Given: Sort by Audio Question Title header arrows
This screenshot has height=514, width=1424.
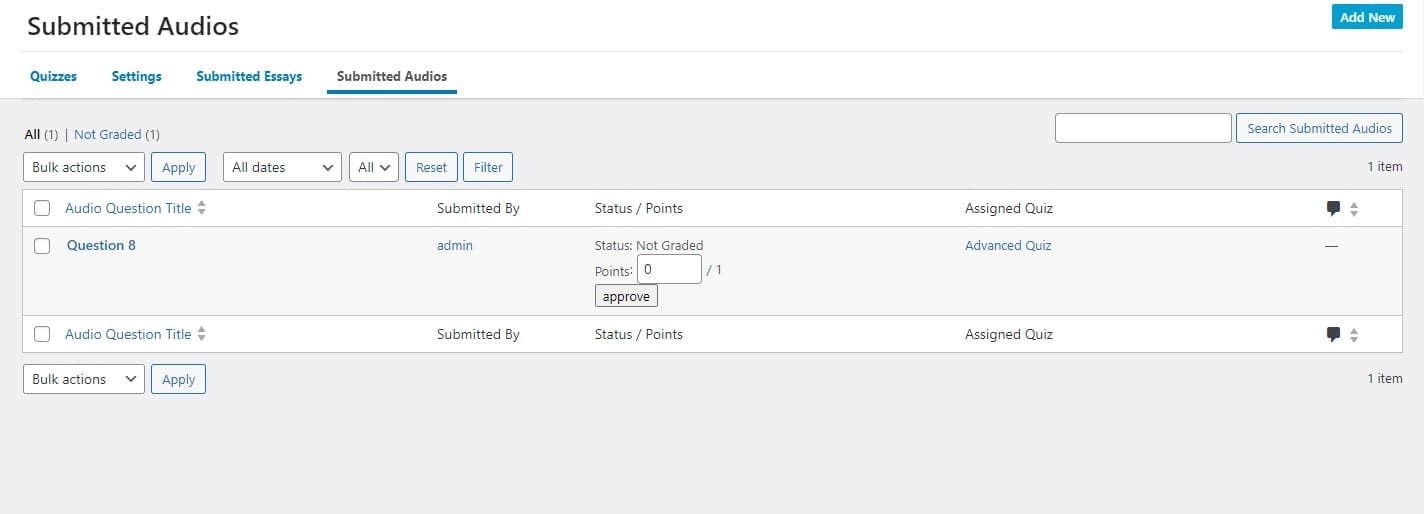Looking at the screenshot, I should coord(202,208).
